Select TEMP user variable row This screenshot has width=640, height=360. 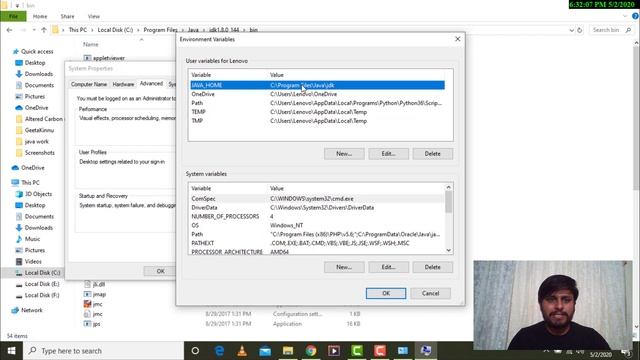pyautogui.click(x=318, y=112)
